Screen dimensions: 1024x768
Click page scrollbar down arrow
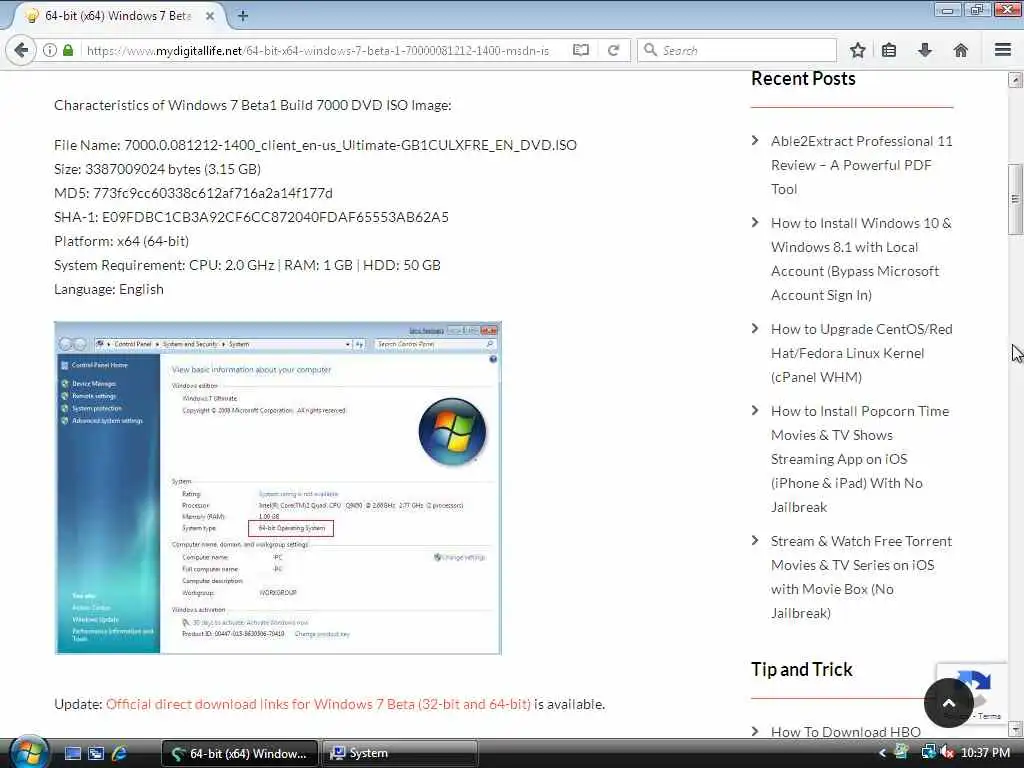tap(1015, 729)
